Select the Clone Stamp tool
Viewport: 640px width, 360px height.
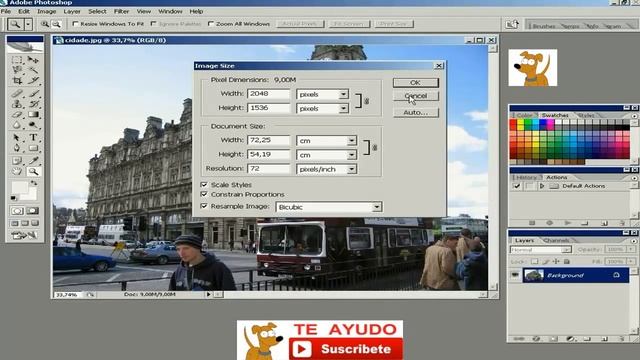click(x=17, y=104)
